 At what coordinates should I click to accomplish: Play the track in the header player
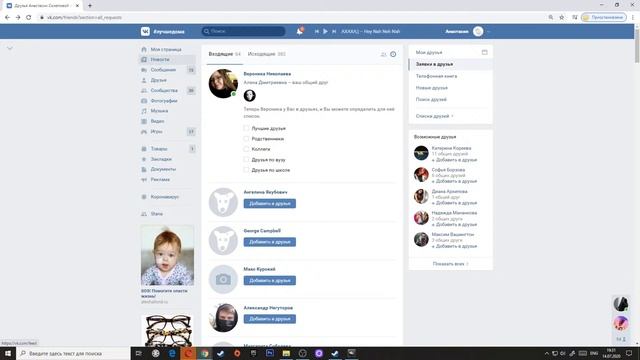pos(325,31)
